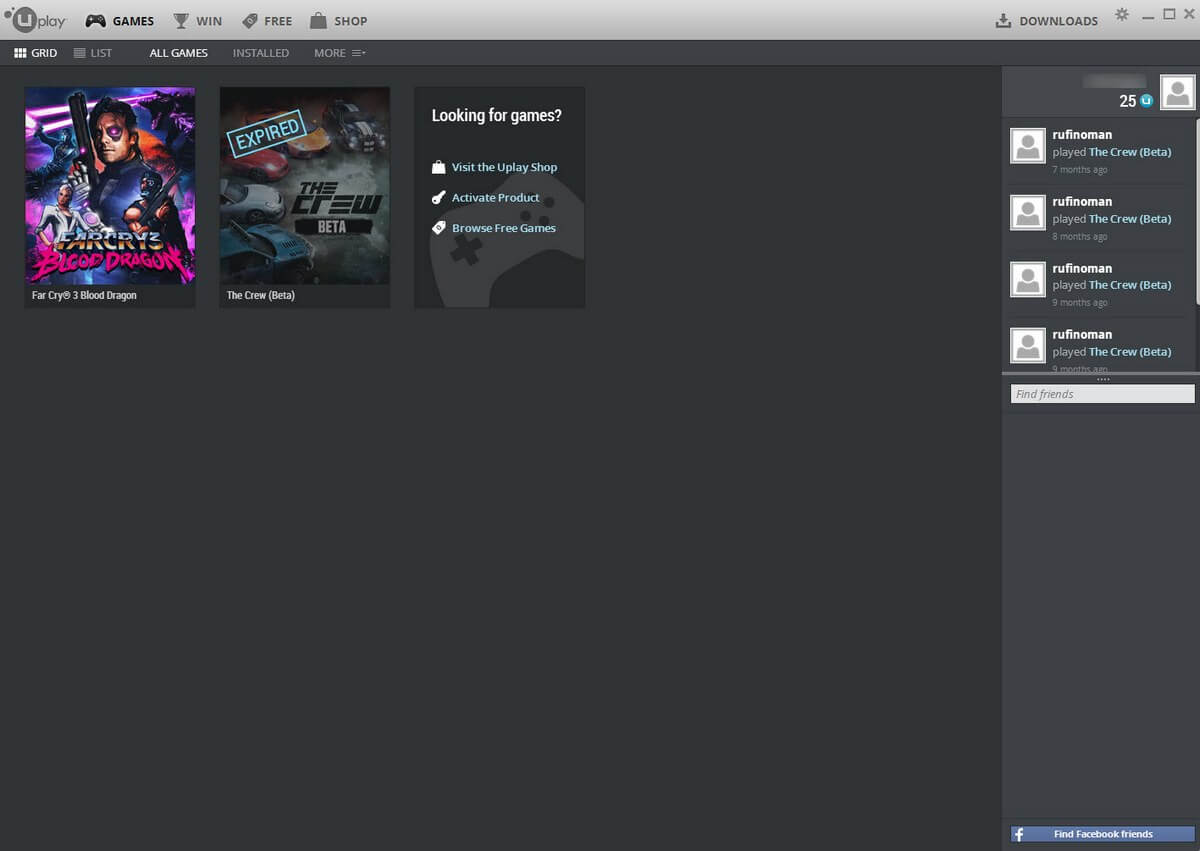Click the list view lines icon
This screenshot has height=851, width=1200.
pos(79,53)
